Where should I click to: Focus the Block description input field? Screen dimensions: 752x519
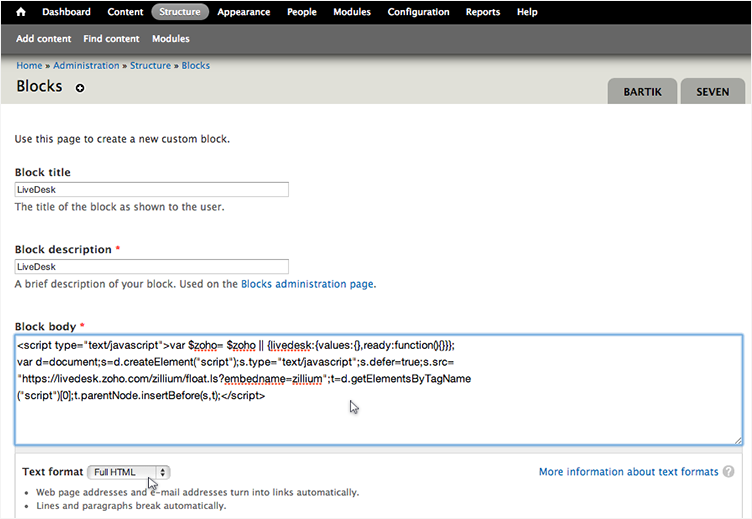(152, 267)
